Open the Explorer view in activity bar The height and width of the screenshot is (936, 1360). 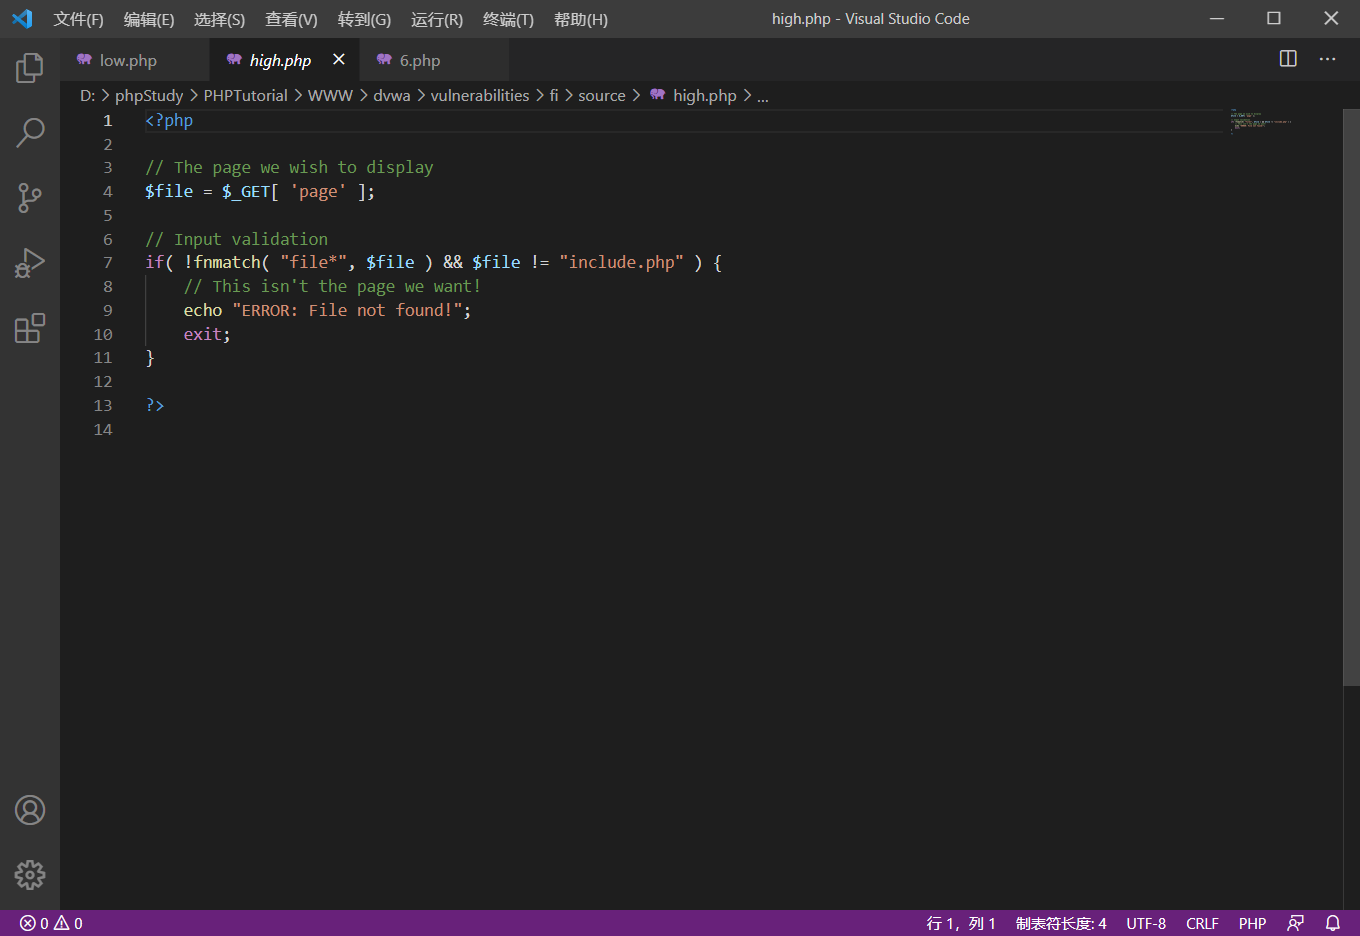[x=30, y=68]
